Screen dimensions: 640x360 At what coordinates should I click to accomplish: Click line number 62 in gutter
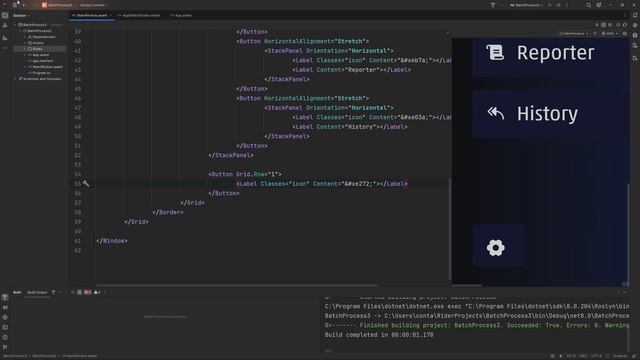click(78, 250)
